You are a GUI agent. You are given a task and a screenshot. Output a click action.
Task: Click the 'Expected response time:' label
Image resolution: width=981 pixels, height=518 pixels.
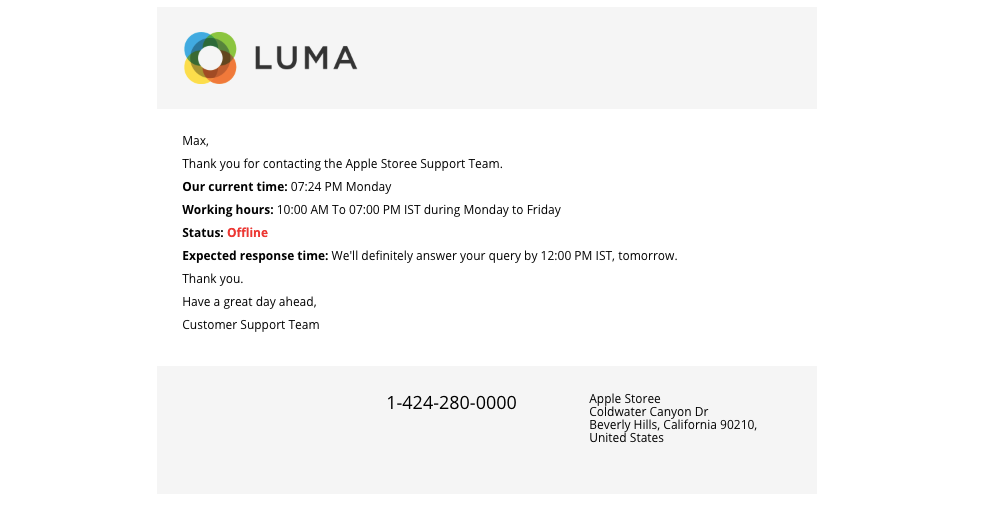(x=255, y=256)
